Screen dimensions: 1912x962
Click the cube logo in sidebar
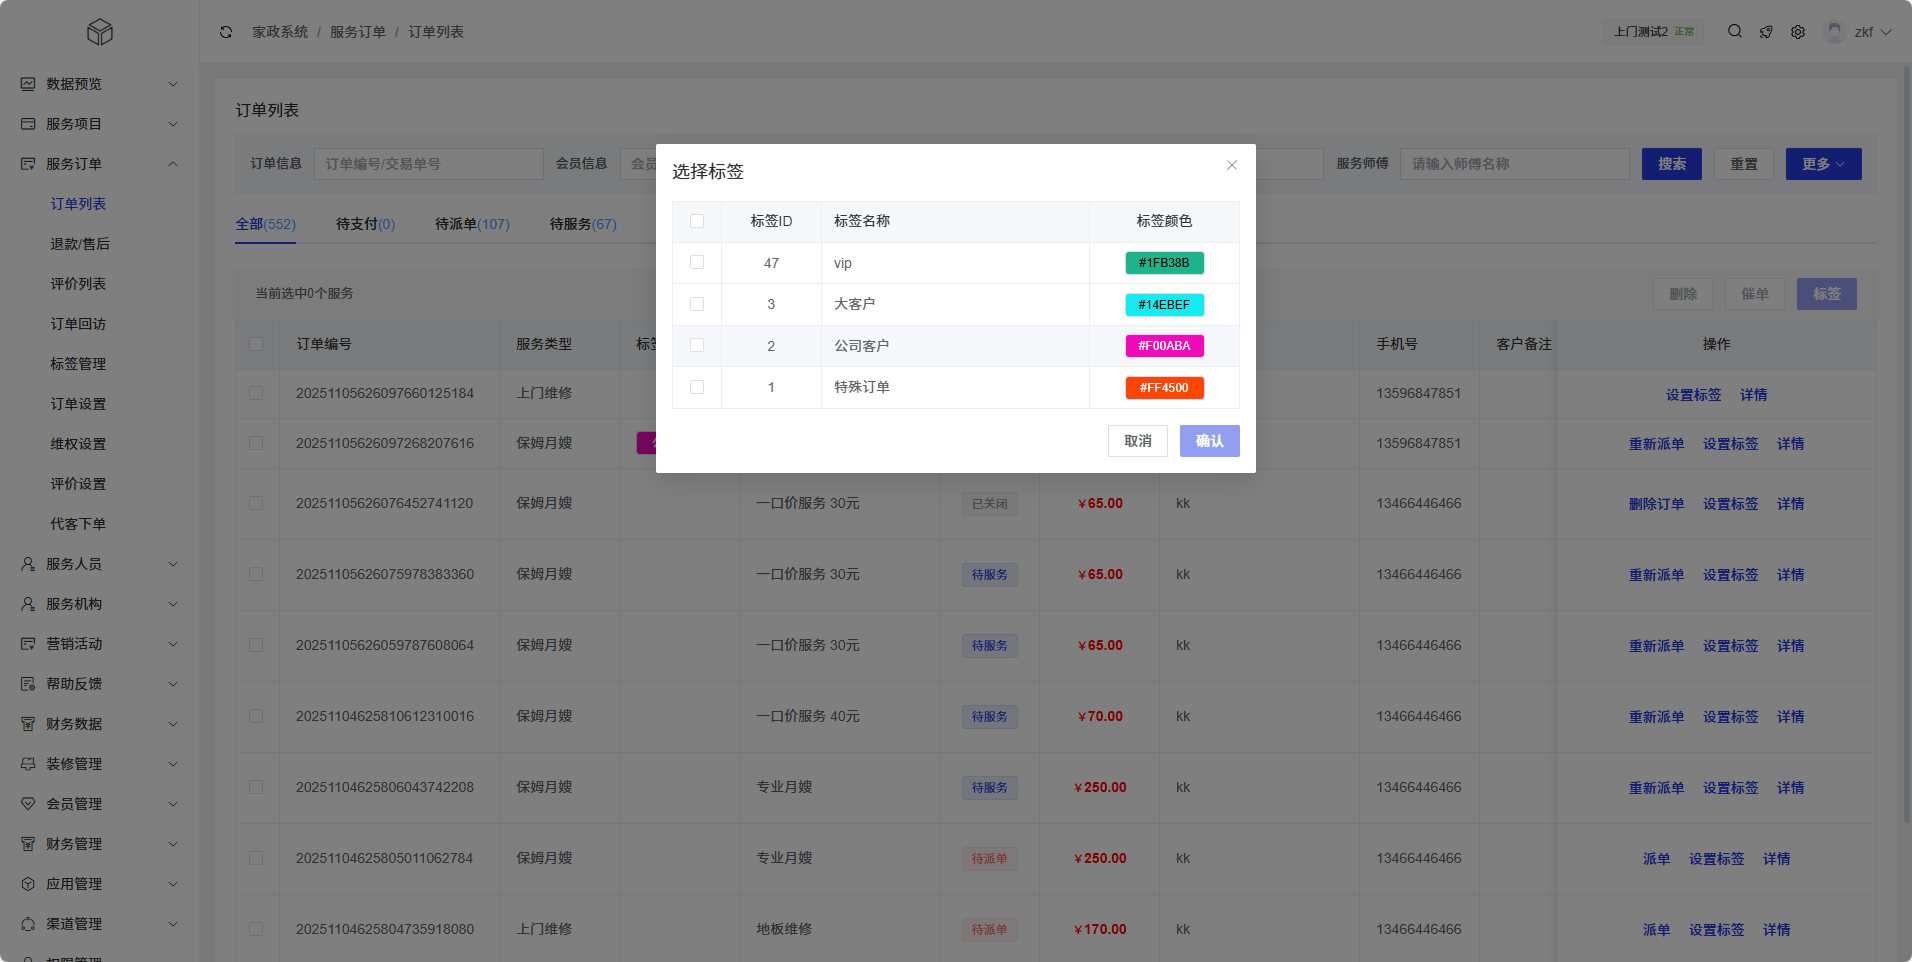click(x=100, y=33)
